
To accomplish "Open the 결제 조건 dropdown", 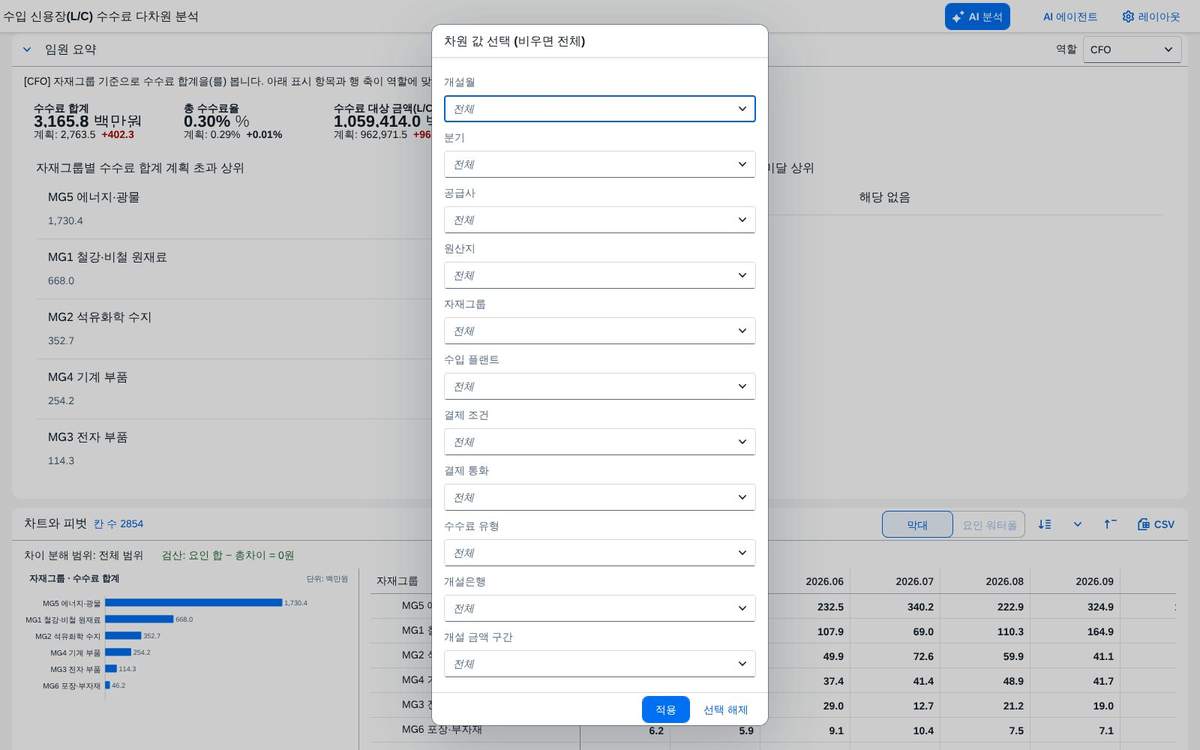I will tap(599, 442).
